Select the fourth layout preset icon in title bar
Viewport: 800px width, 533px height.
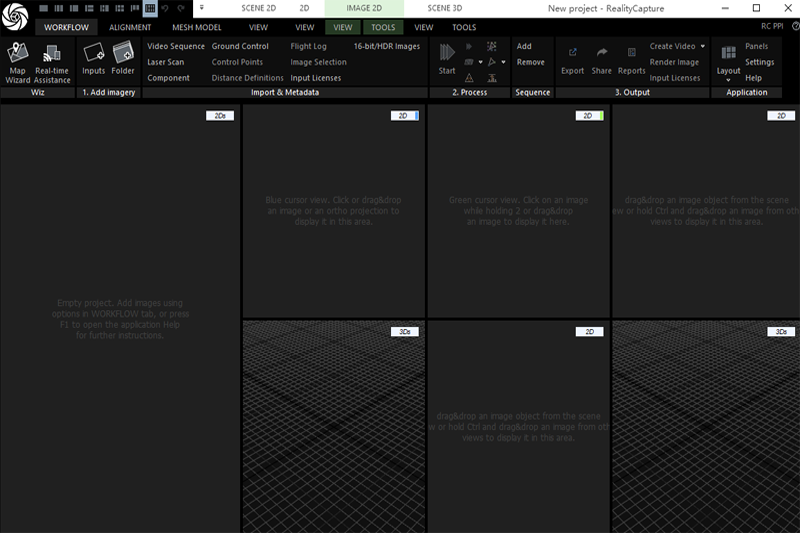point(89,8)
